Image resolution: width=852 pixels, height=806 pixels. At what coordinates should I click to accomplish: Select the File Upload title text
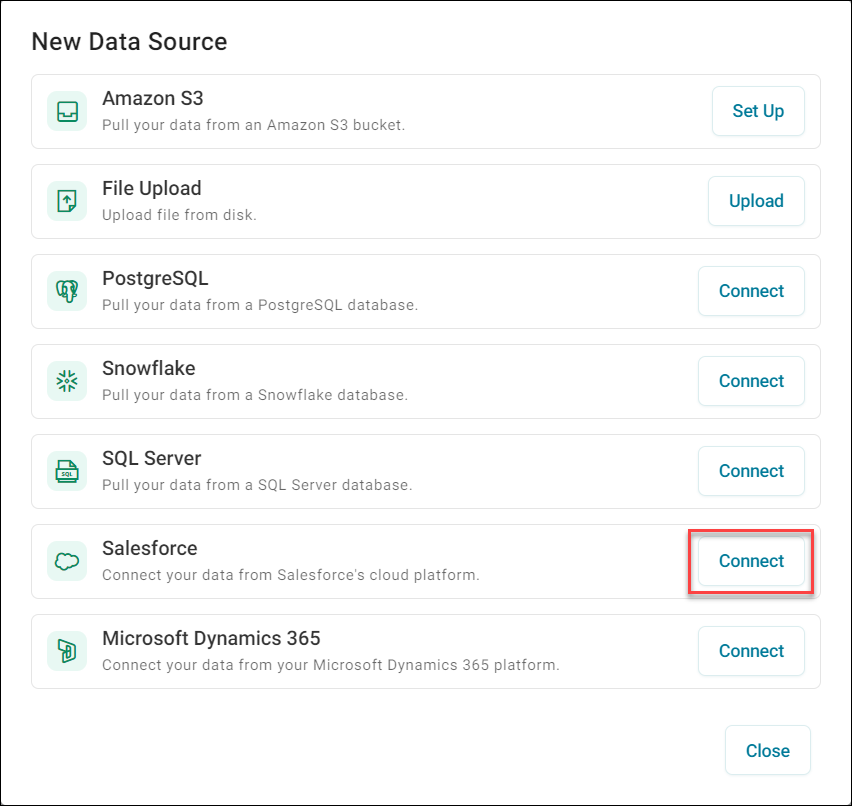point(152,188)
